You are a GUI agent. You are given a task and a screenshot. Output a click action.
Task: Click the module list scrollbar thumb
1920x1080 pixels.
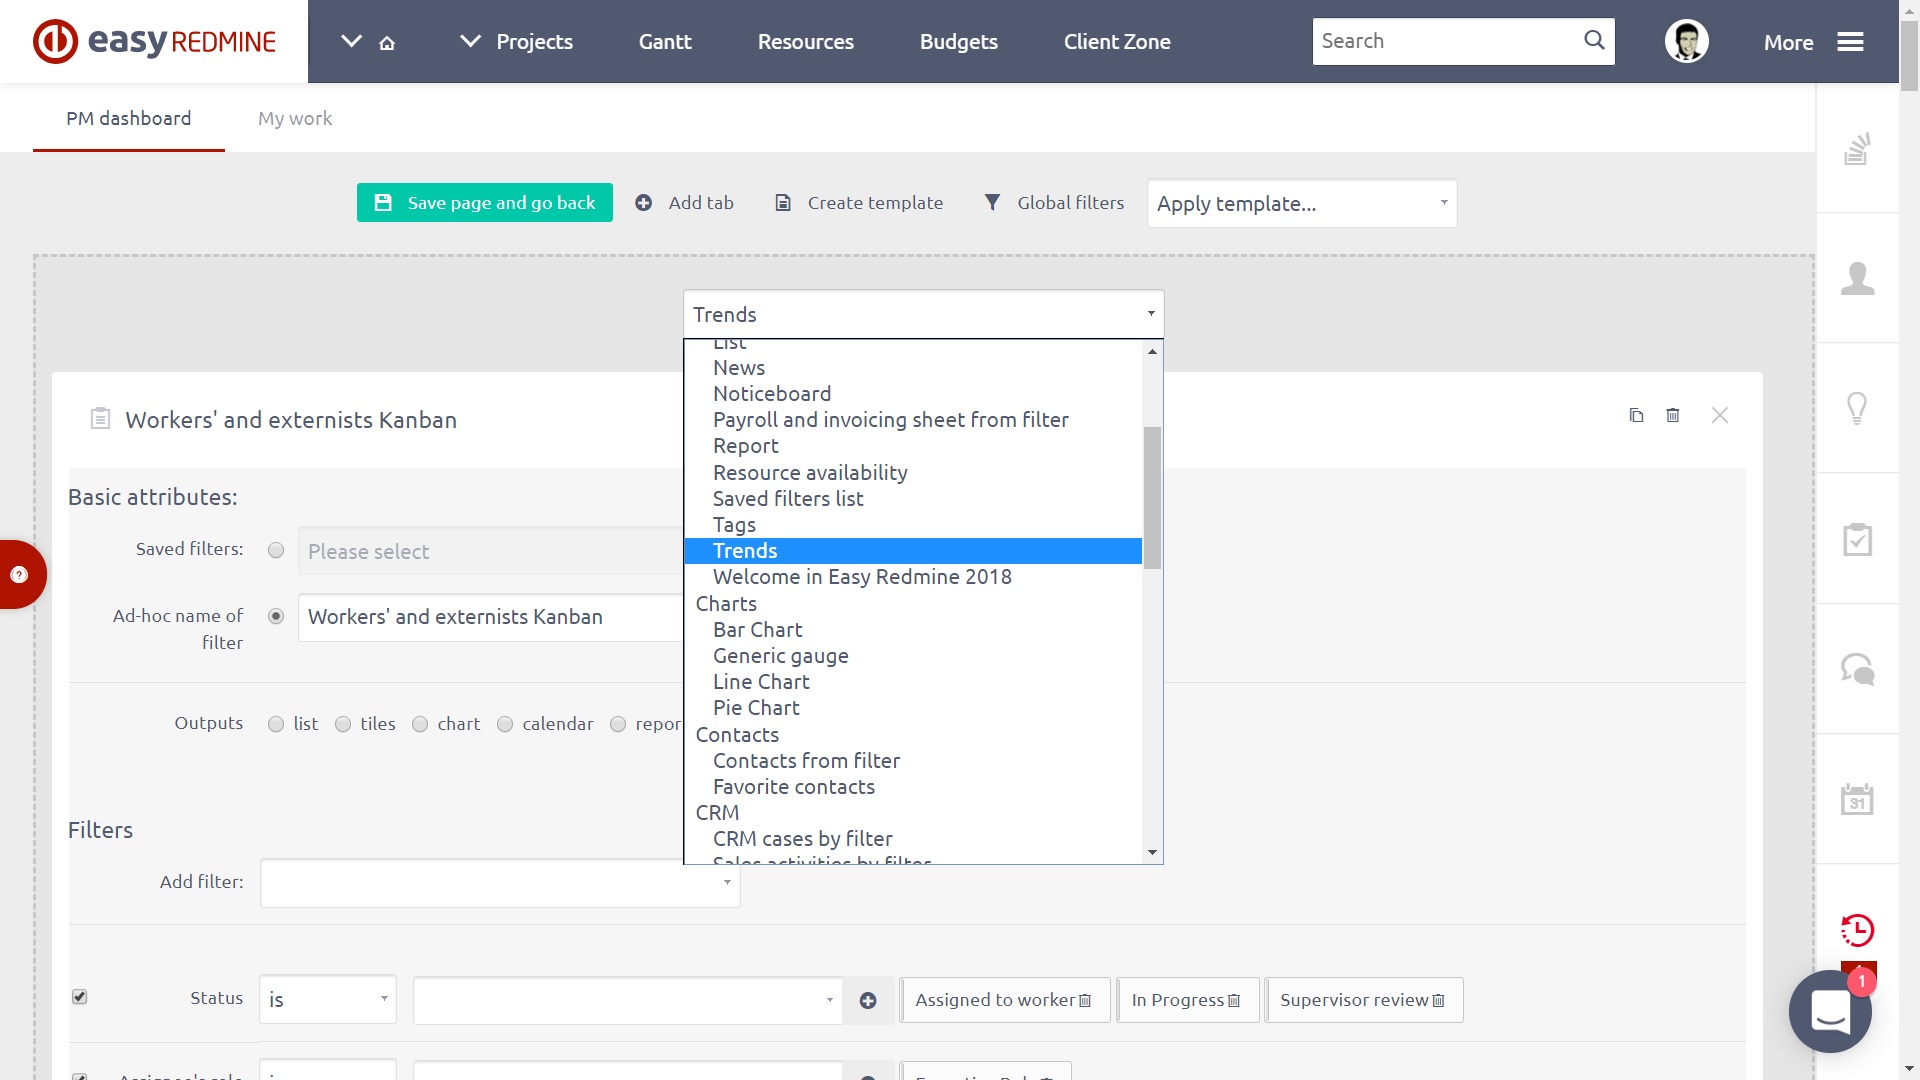1152,497
